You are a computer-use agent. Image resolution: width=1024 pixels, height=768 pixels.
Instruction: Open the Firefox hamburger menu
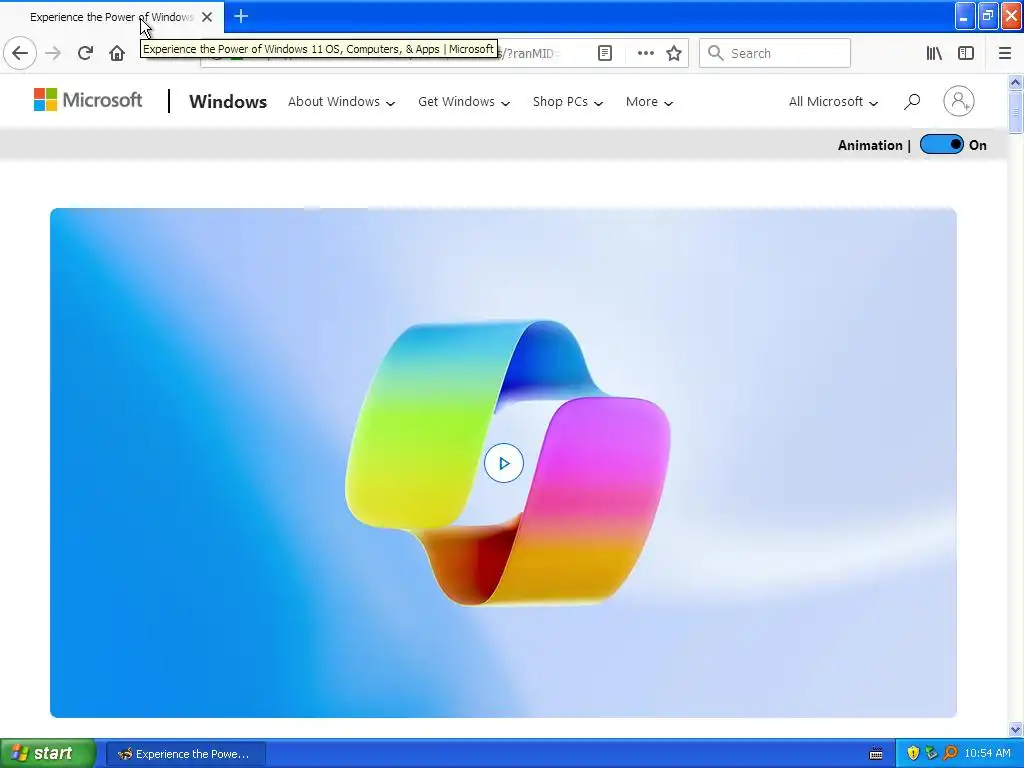[x=1004, y=53]
